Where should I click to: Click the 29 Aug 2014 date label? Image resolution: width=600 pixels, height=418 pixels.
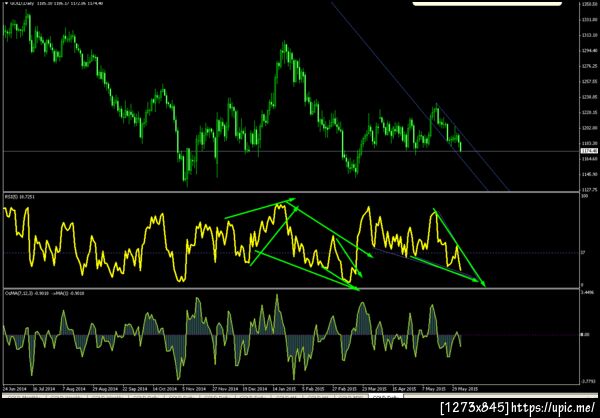tap(104, 389)
